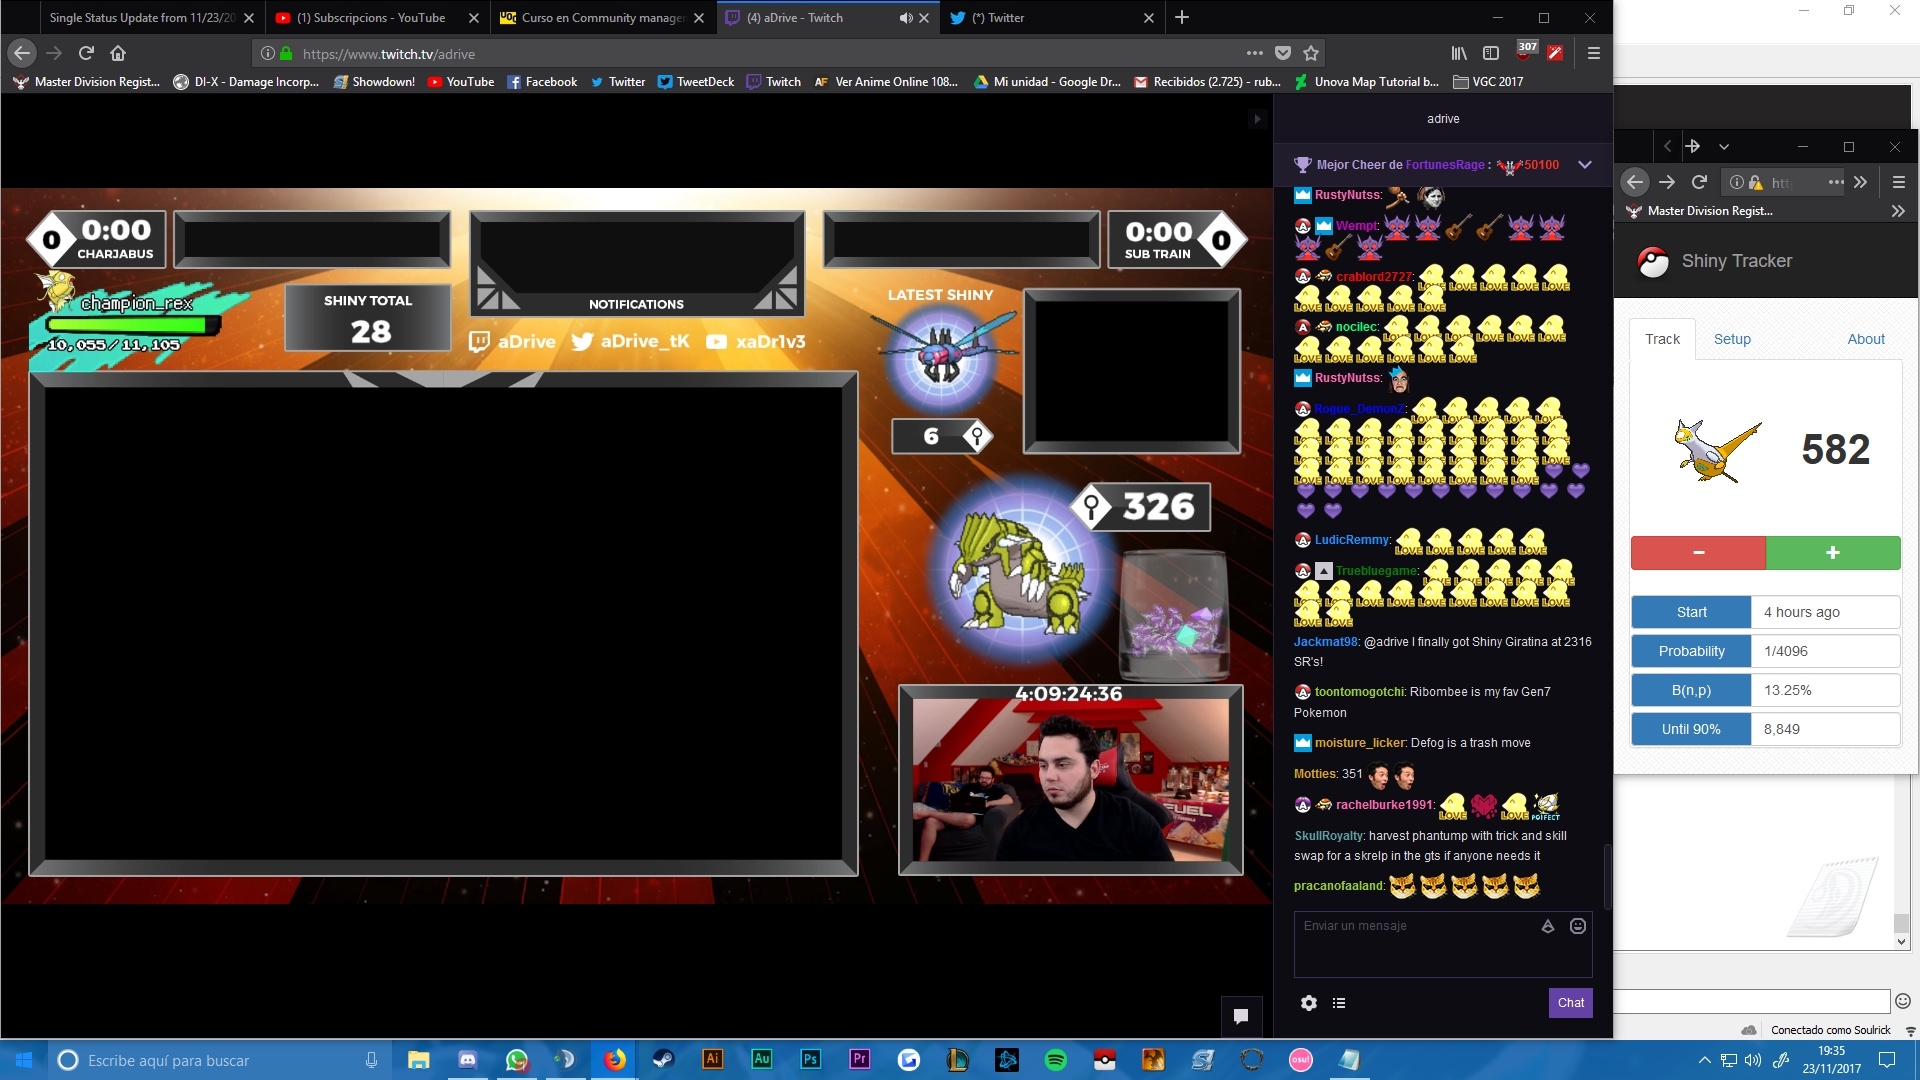The height and width of the screenshot is (1080, 1920).
Task: Open a new Firefox tab
Action: coord(1182,17)
